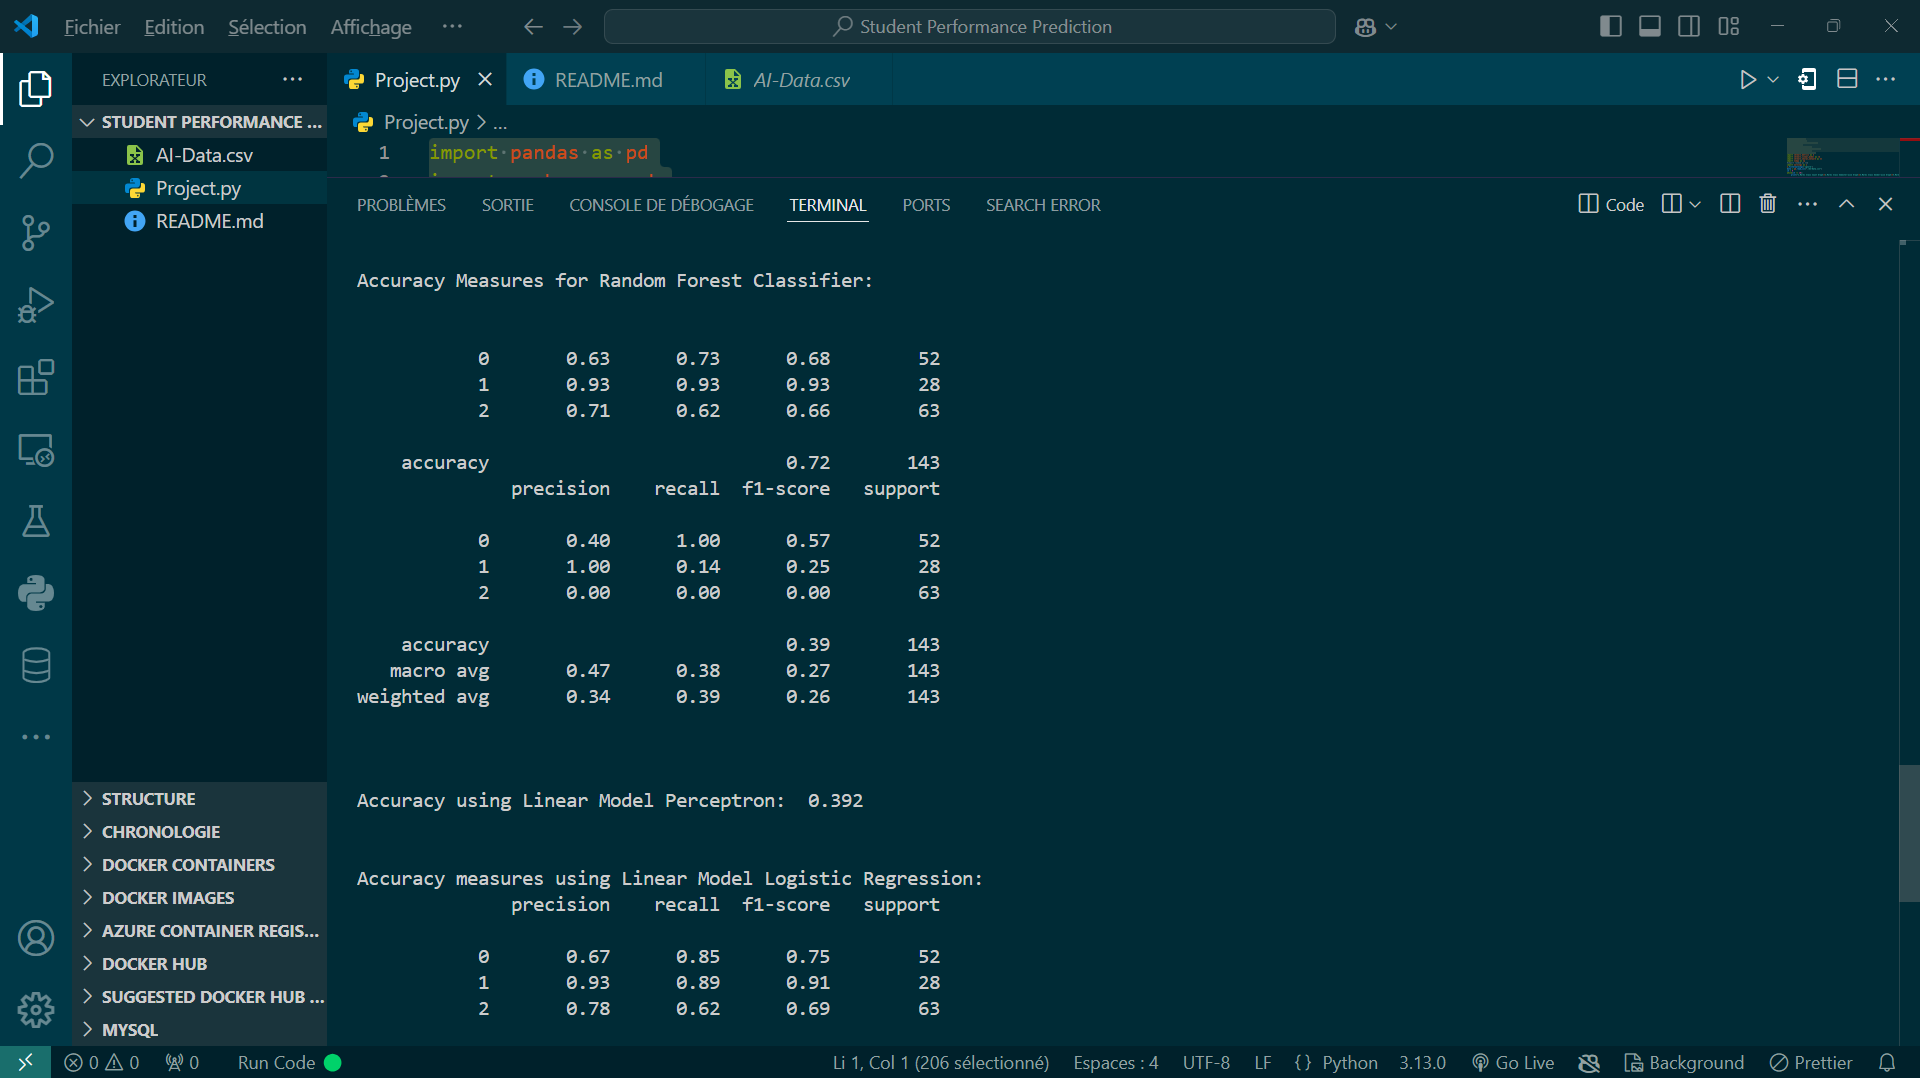
Task: Open the Extensions view
Action: click(x=36, y=377)
